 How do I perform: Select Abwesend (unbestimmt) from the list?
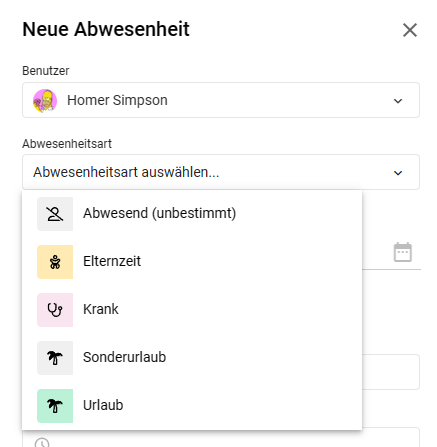pos(192,214)
